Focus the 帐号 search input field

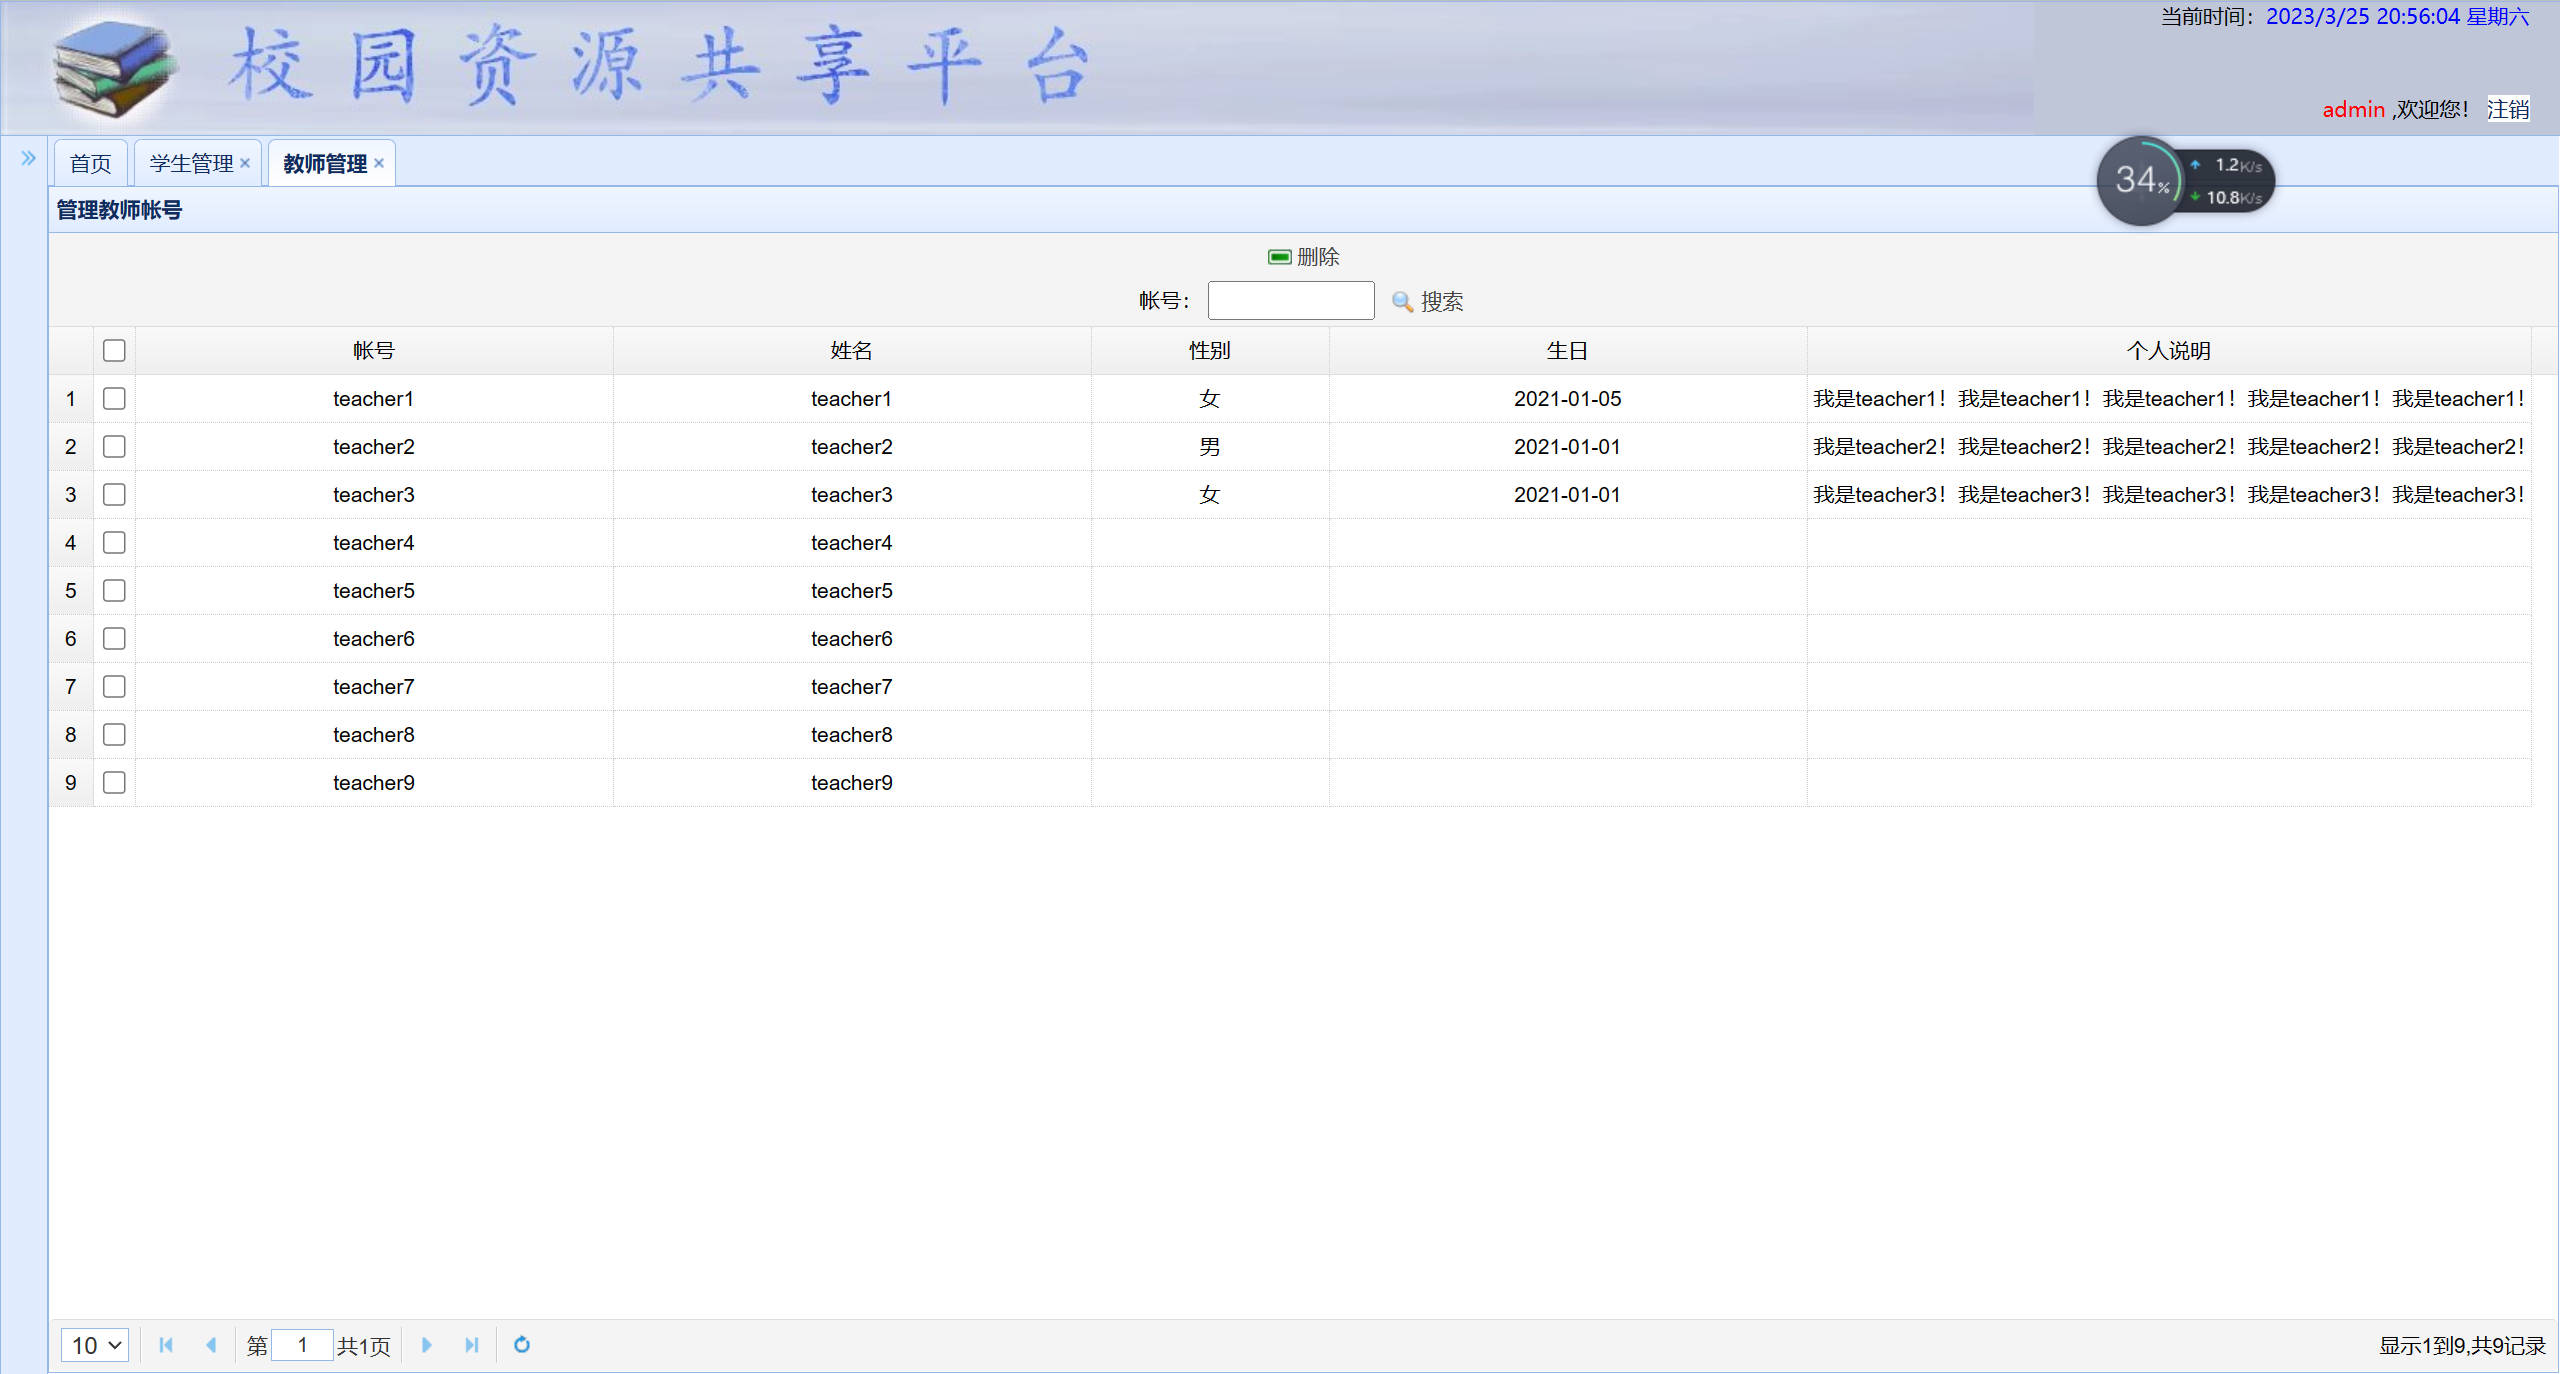1290,301
